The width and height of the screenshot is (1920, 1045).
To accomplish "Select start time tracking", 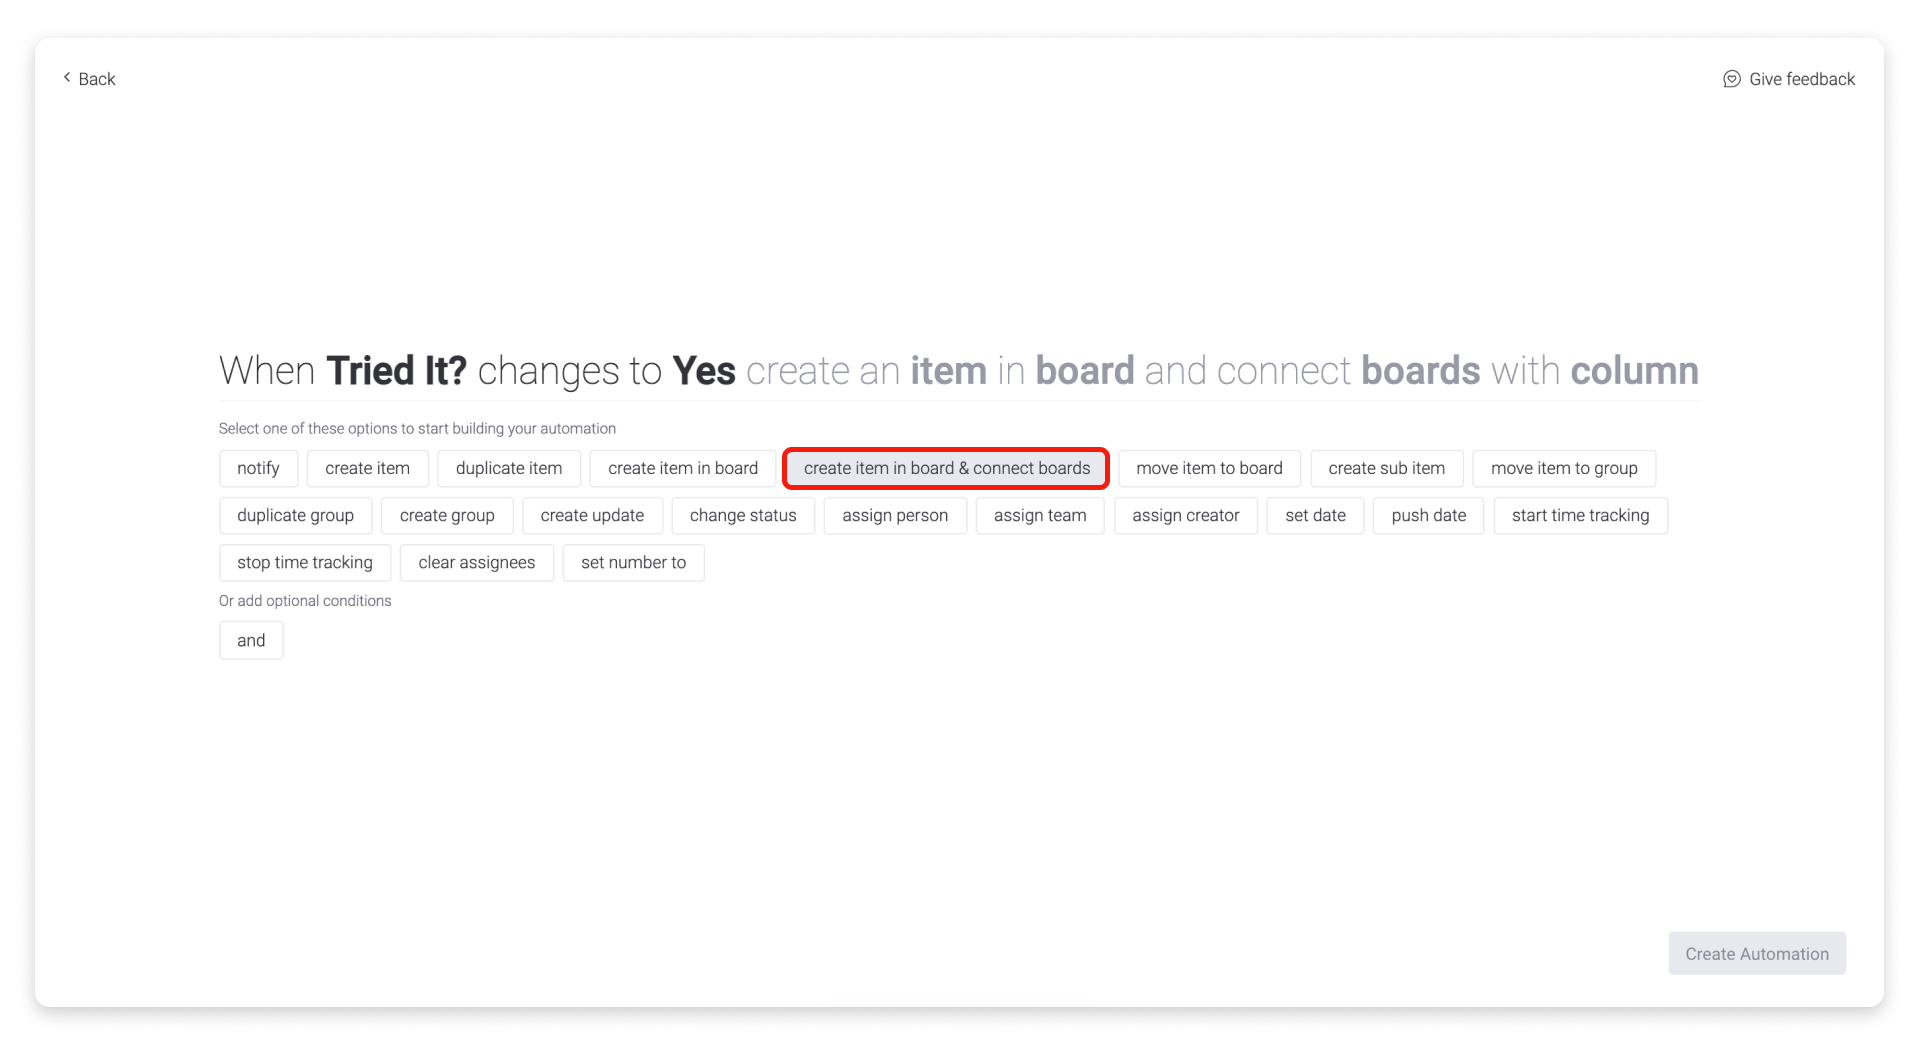I will (x=1580, y=516).
